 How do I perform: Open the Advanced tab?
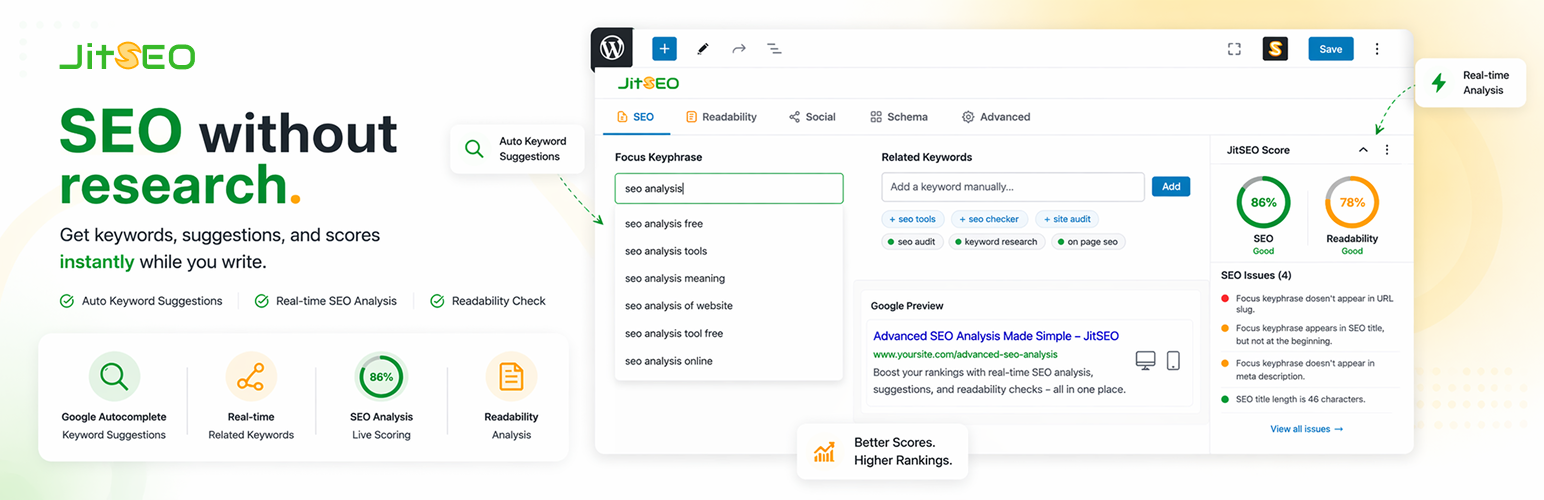click(x=996, y=117)
